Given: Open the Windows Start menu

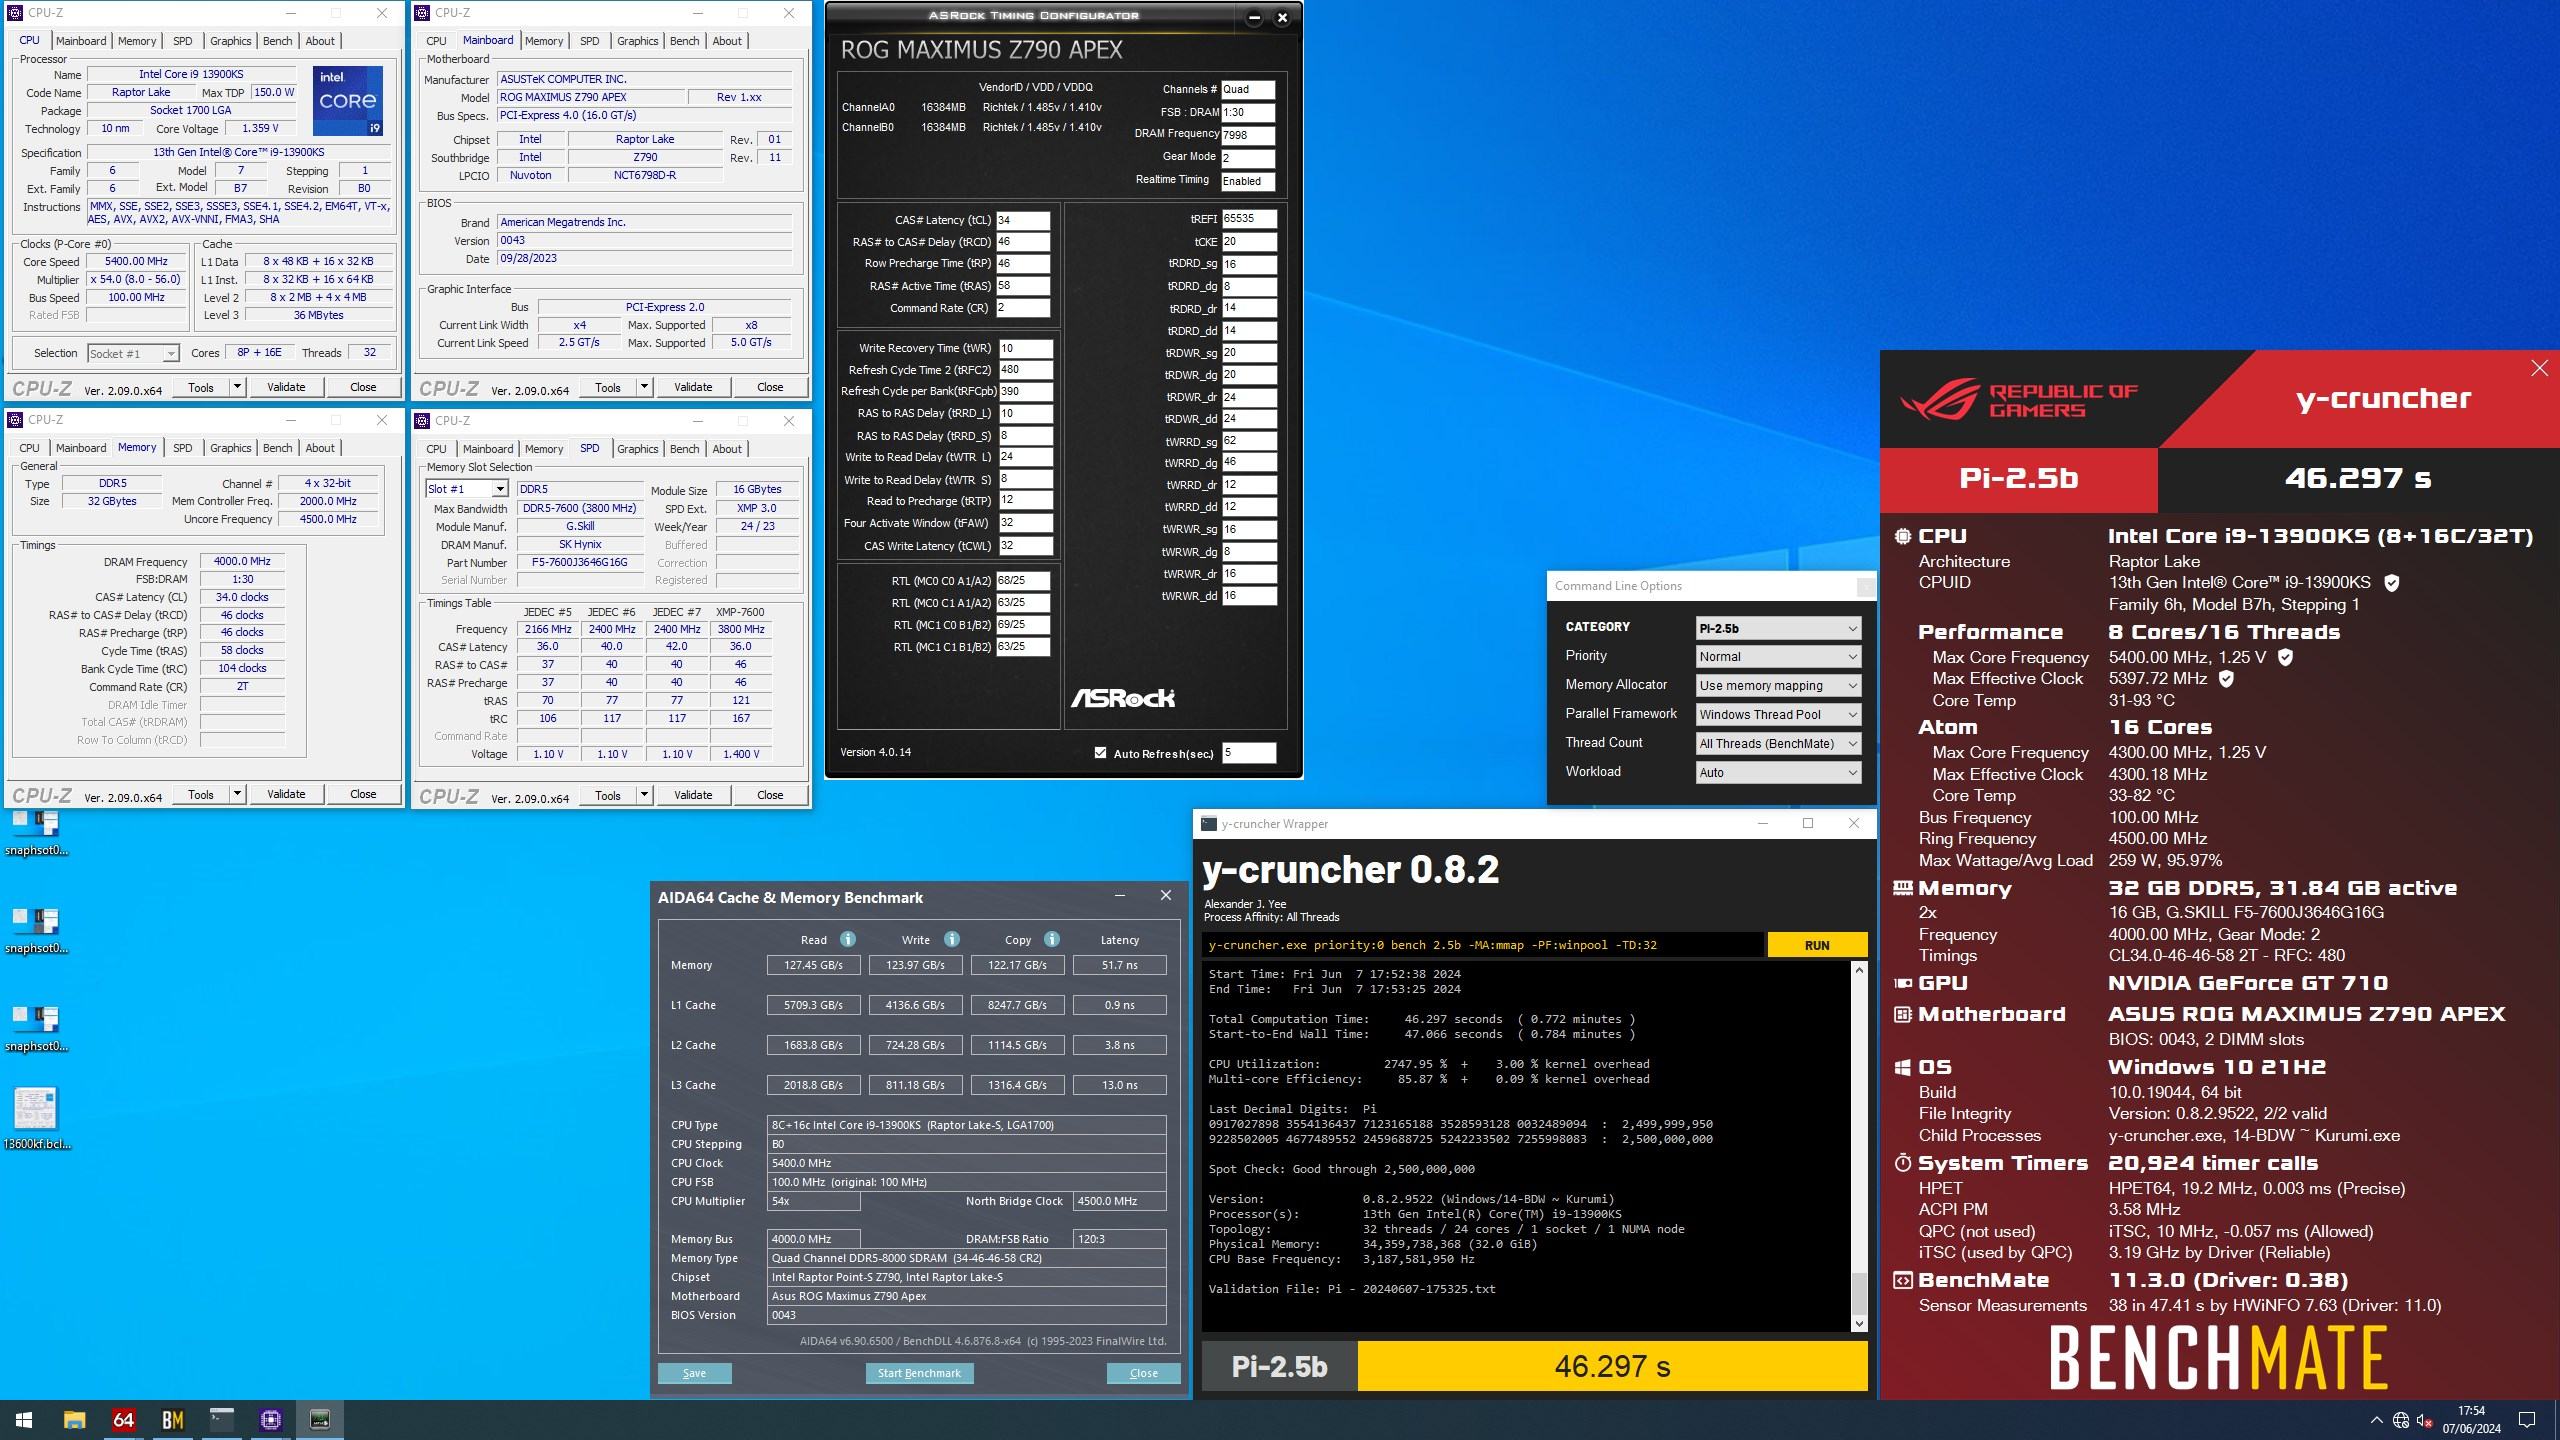Looking at the screenshot, I should pos(24,1419).
